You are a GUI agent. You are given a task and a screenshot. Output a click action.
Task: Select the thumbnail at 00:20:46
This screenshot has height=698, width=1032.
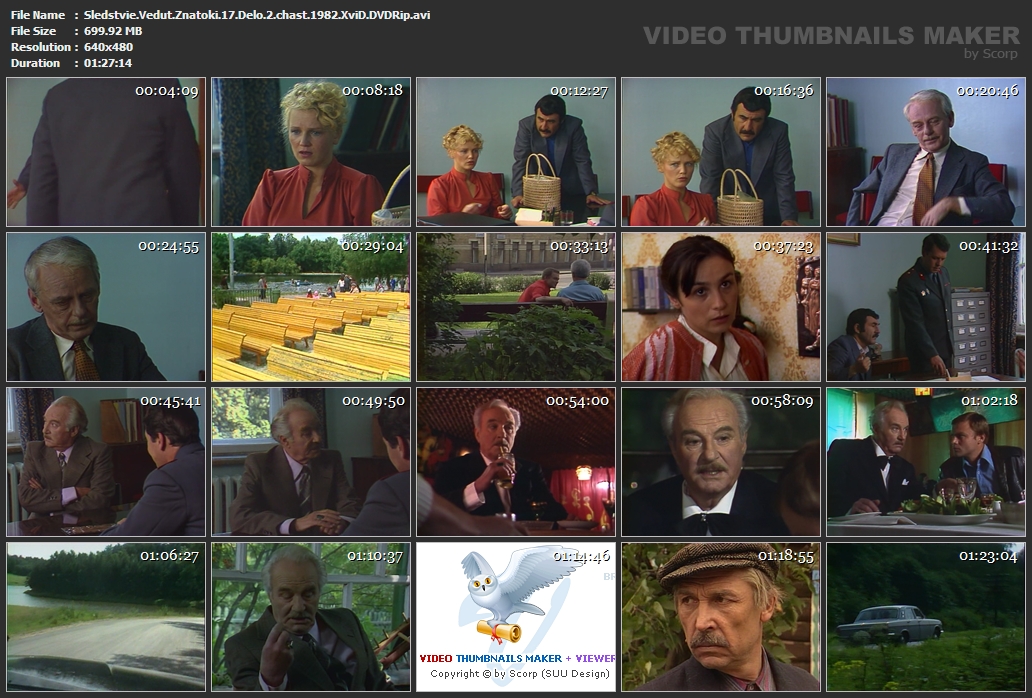coord(925,152)
